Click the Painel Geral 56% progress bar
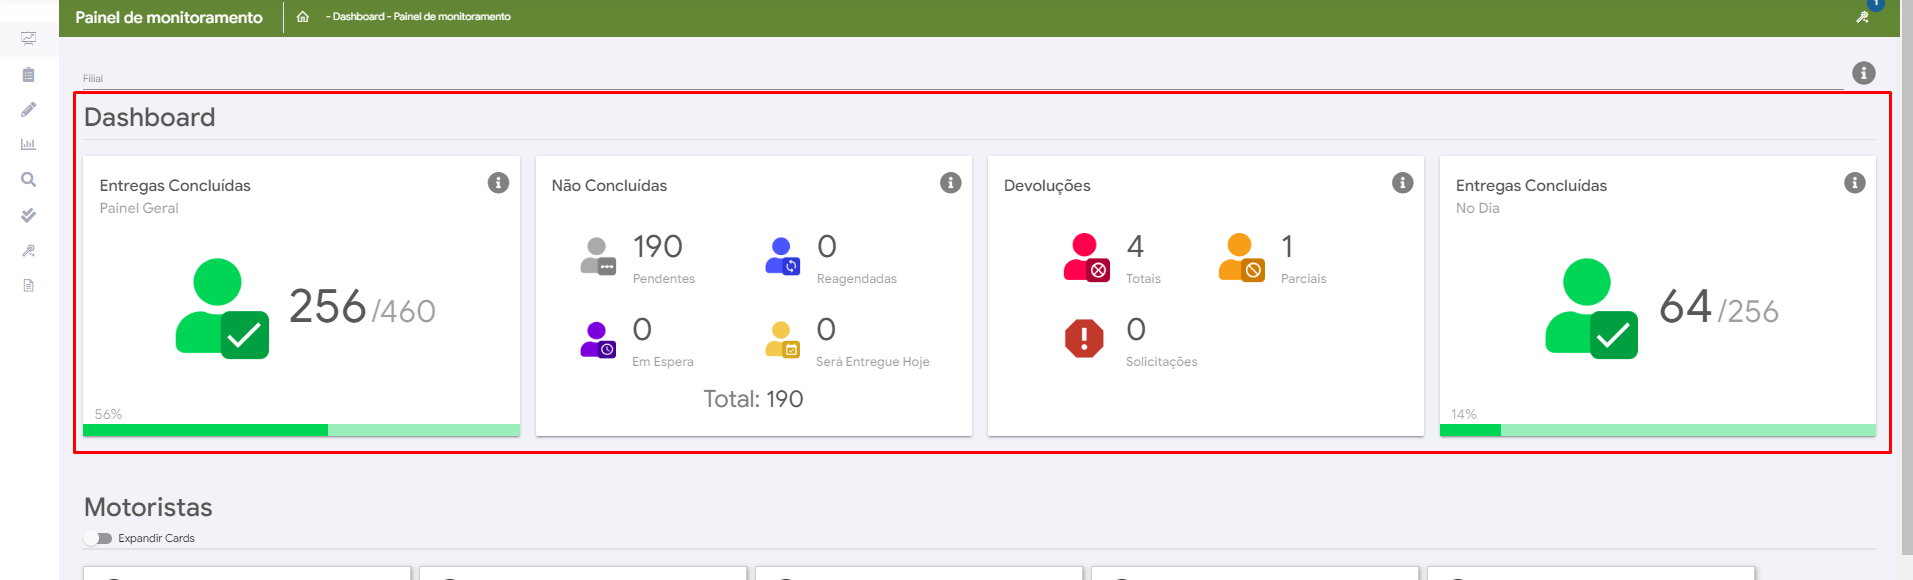The width and height of the screenshot is (1913, 580). point(301,430)
